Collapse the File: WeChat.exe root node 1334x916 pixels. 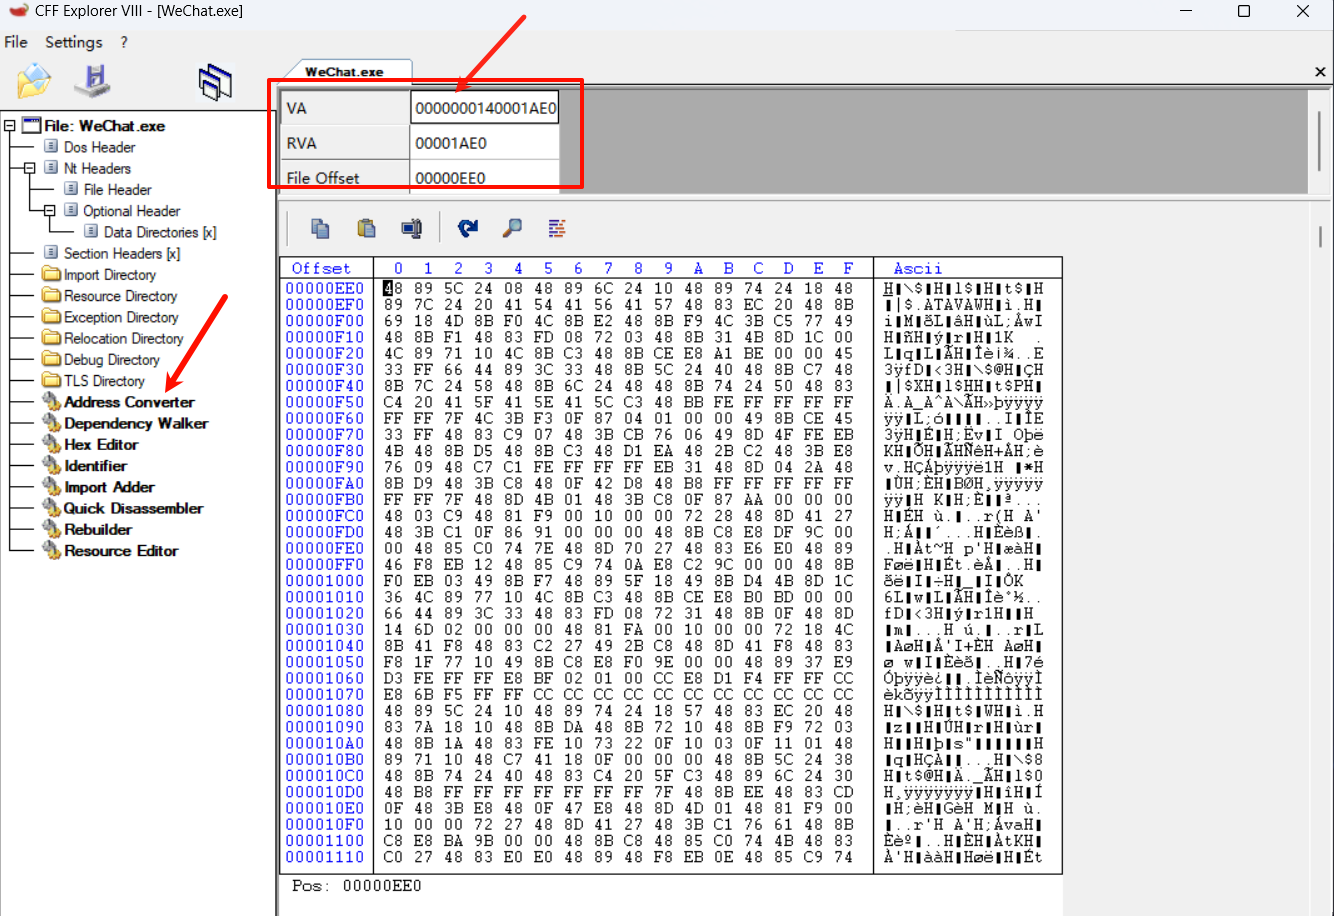click(10, 126)
